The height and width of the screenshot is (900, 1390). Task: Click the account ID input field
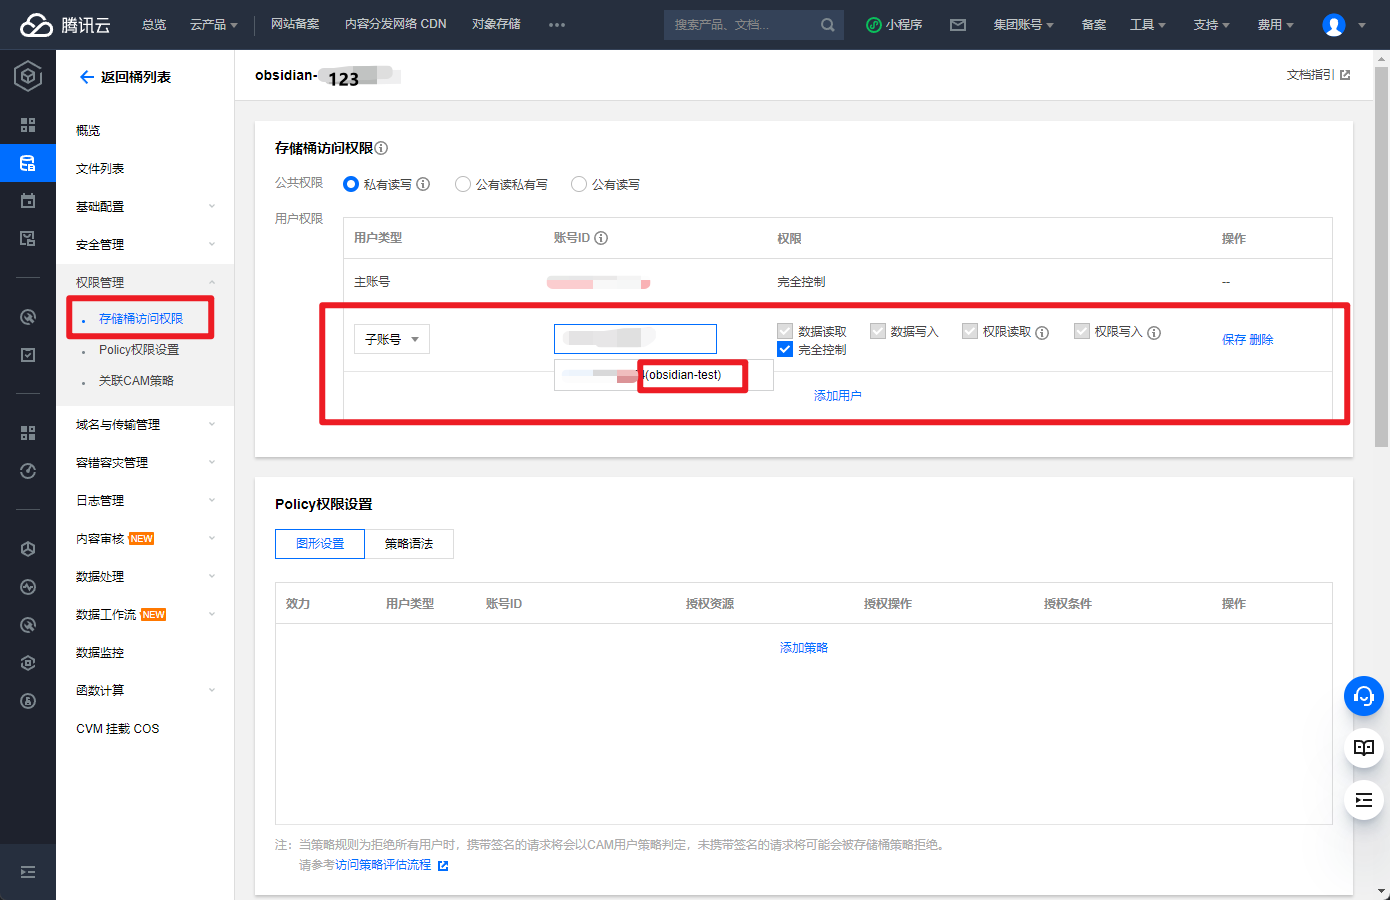(x=635, y=338)
